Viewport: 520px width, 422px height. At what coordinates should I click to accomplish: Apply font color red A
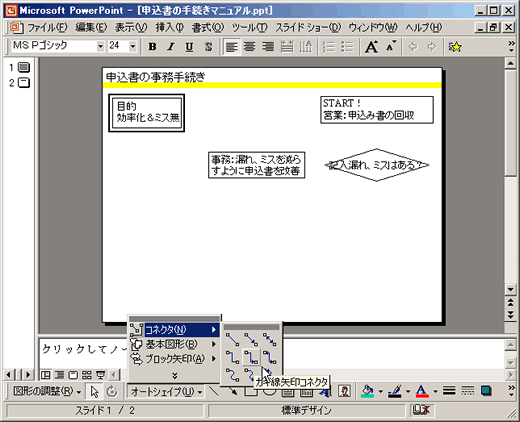tap(422, 391)
